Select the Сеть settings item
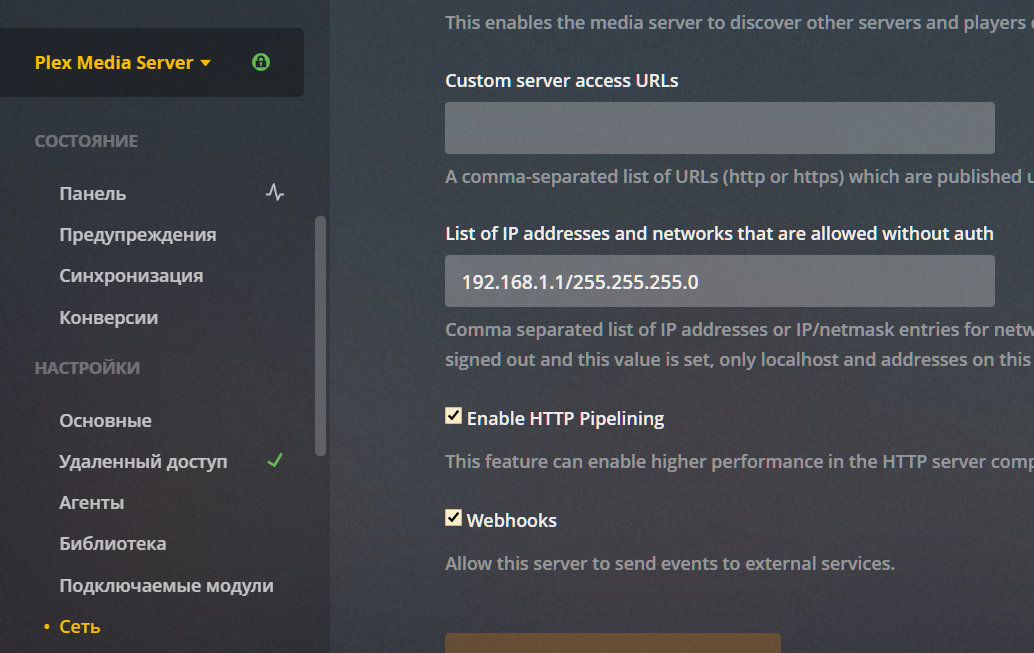This screenshot has width=1034, height=653. (80, 627)
